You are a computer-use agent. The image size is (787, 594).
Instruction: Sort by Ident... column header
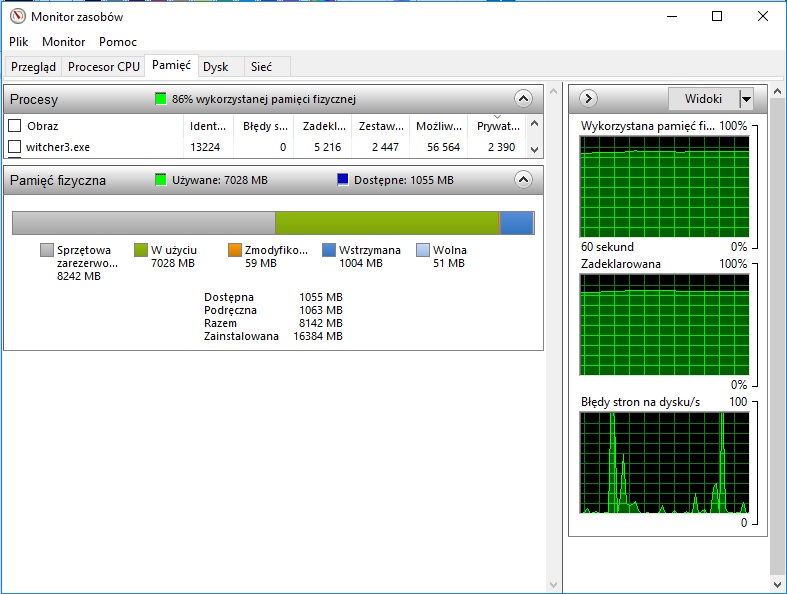pos(208,126)
